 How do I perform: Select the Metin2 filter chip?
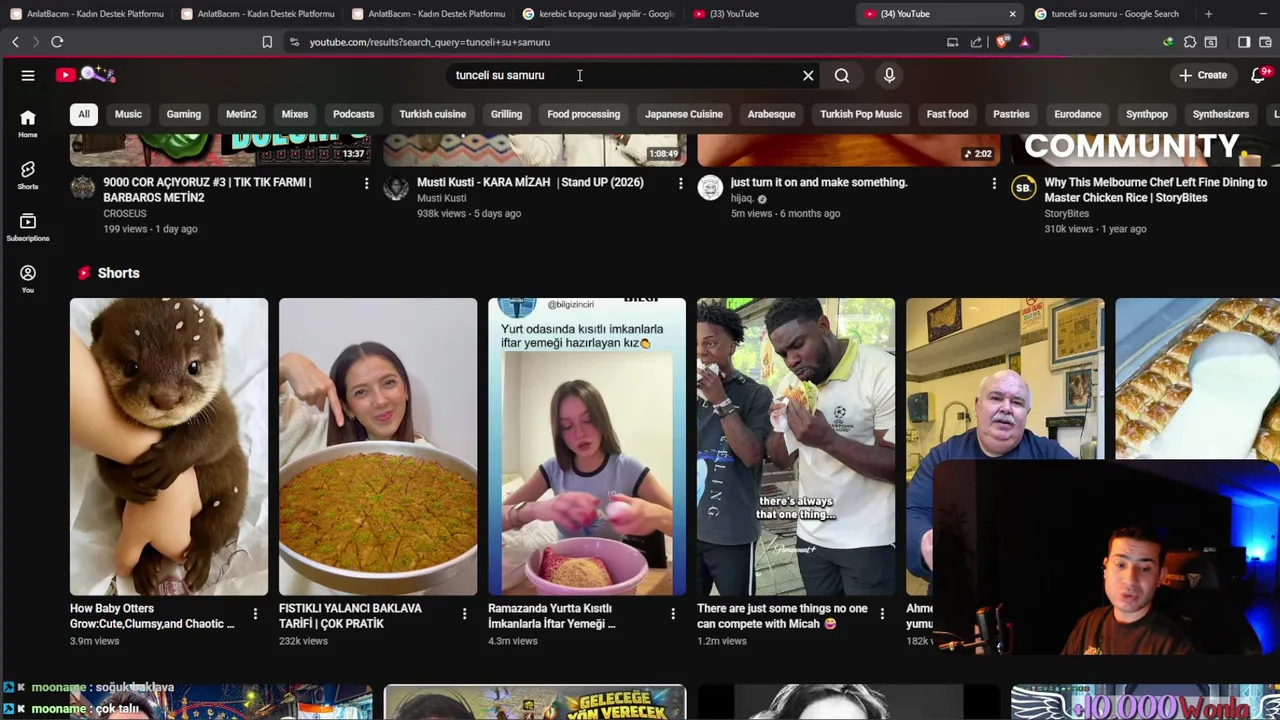click(x=241, y=114)
